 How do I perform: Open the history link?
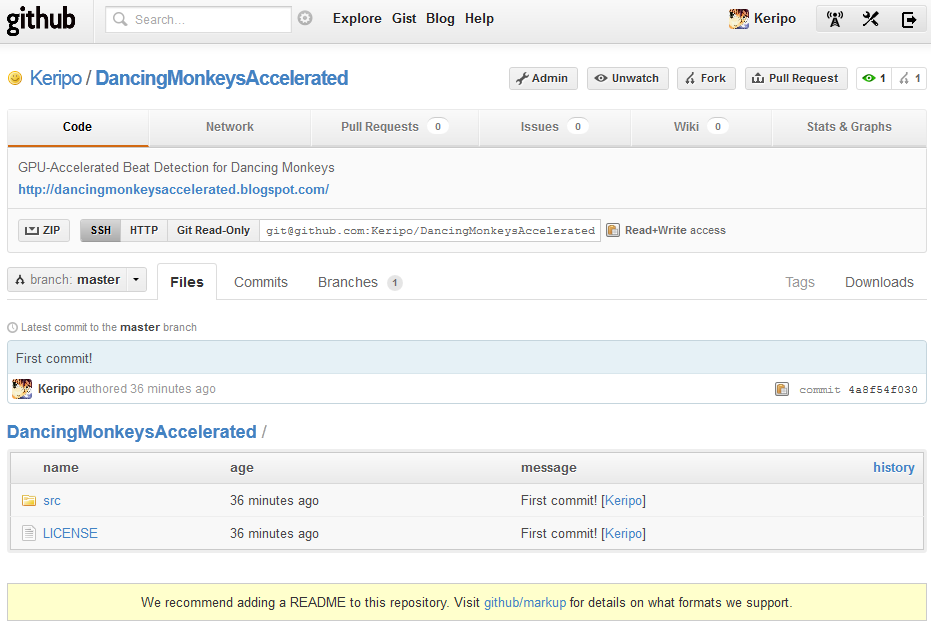pyautogui.click(x=894, y=468)
